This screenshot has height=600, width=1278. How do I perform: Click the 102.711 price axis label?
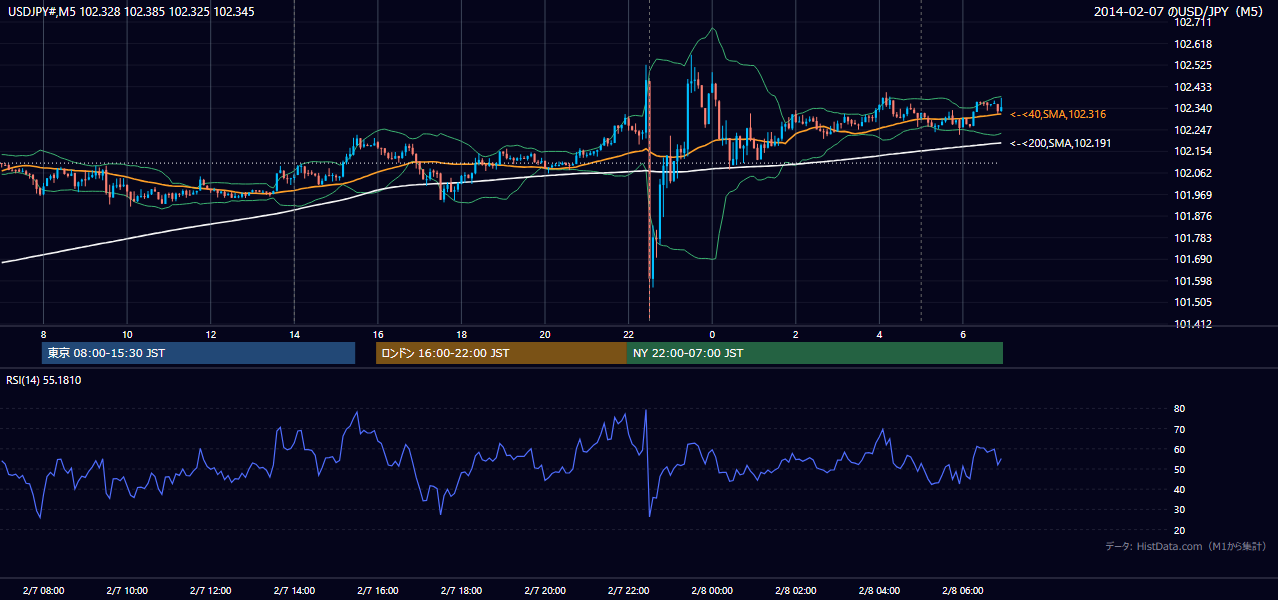point(1193,22)
